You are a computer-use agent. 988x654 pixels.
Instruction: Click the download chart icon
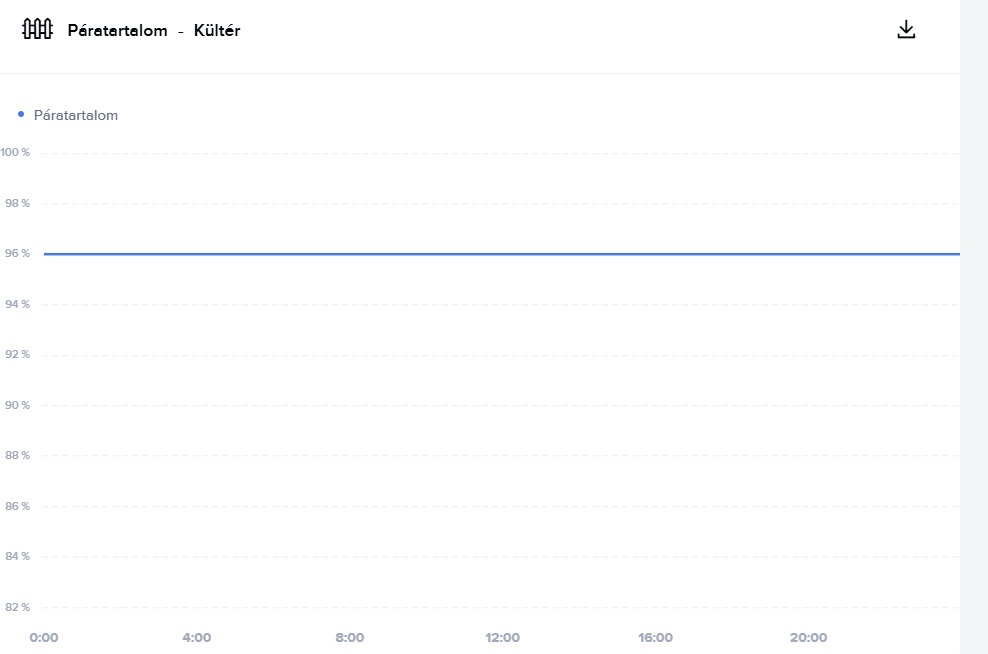(906, 29)
